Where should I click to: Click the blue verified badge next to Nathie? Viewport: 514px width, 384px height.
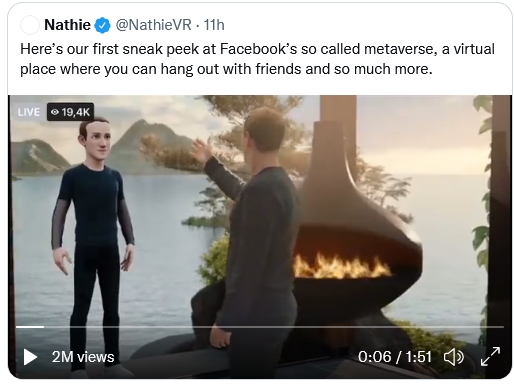tap(102, 25)
